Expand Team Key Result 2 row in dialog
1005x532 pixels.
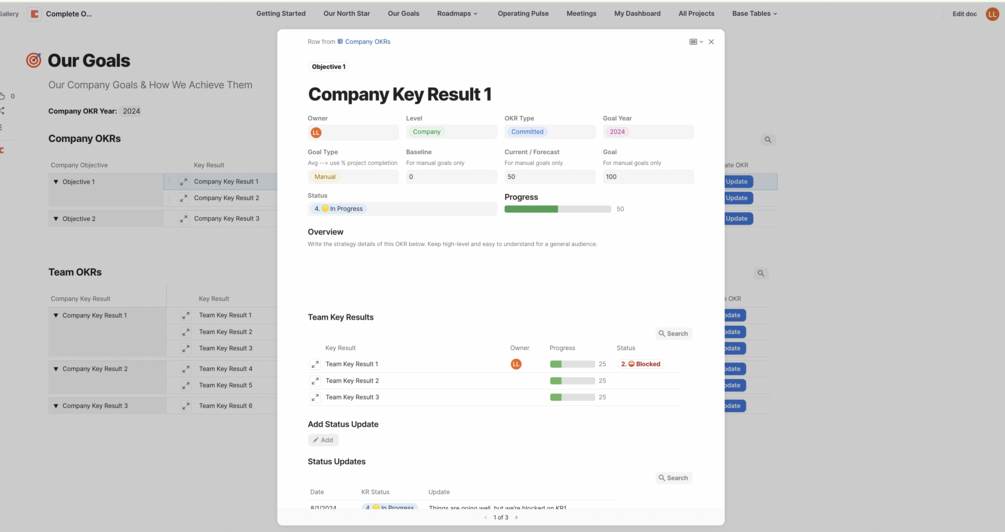(x=315, y=381)
